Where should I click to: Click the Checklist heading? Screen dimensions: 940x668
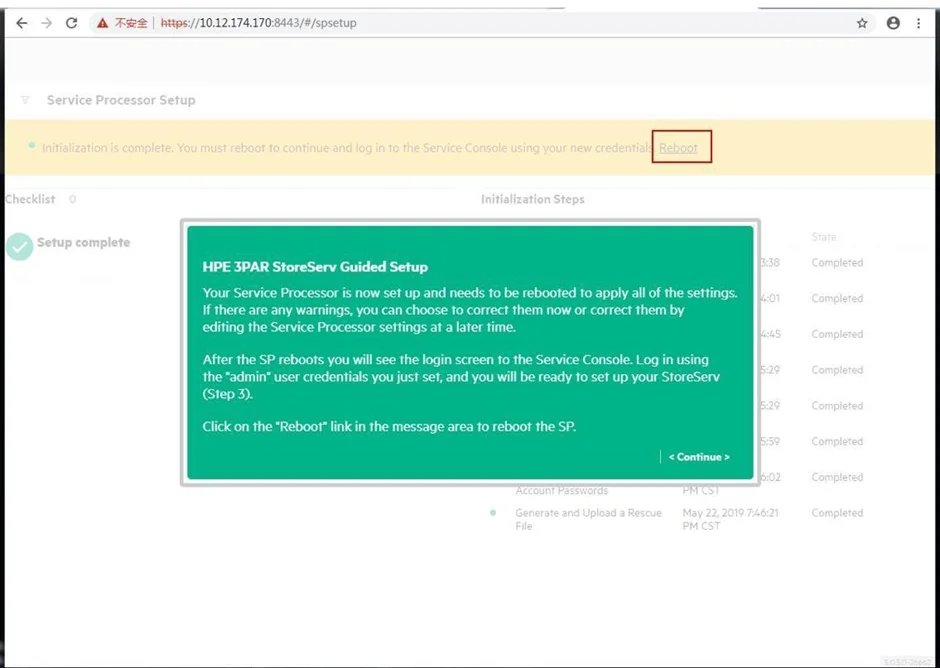30,199
